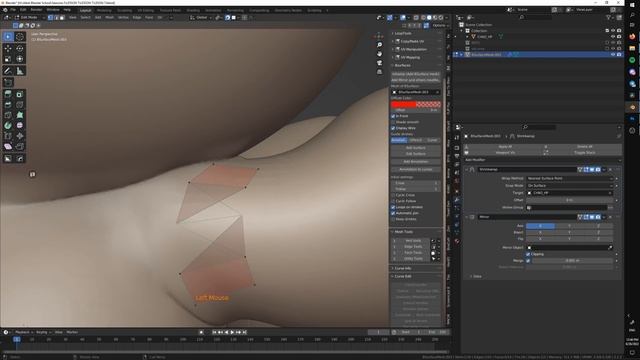Select the Cursor tool in viewport toolbar
640x360 pixels.
(20, 37)
